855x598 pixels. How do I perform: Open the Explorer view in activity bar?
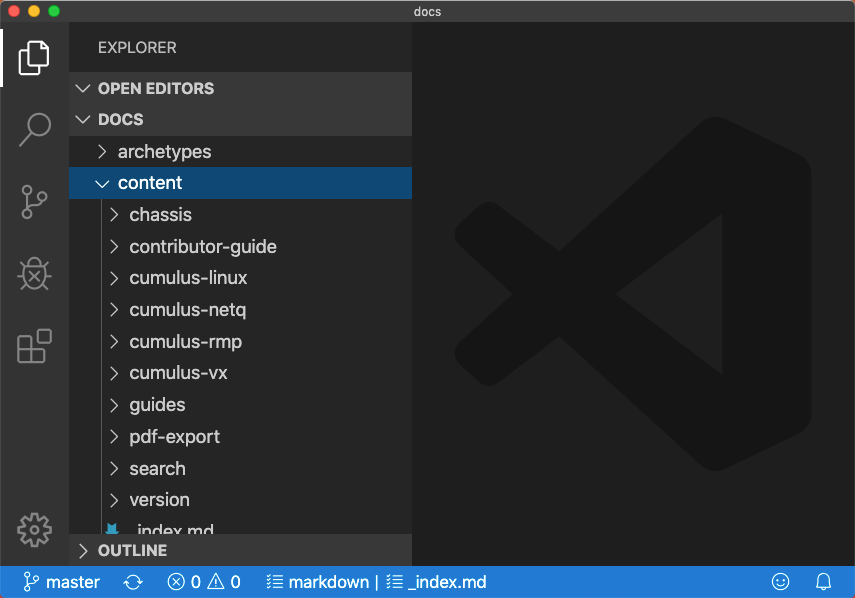tap(34, 58)
